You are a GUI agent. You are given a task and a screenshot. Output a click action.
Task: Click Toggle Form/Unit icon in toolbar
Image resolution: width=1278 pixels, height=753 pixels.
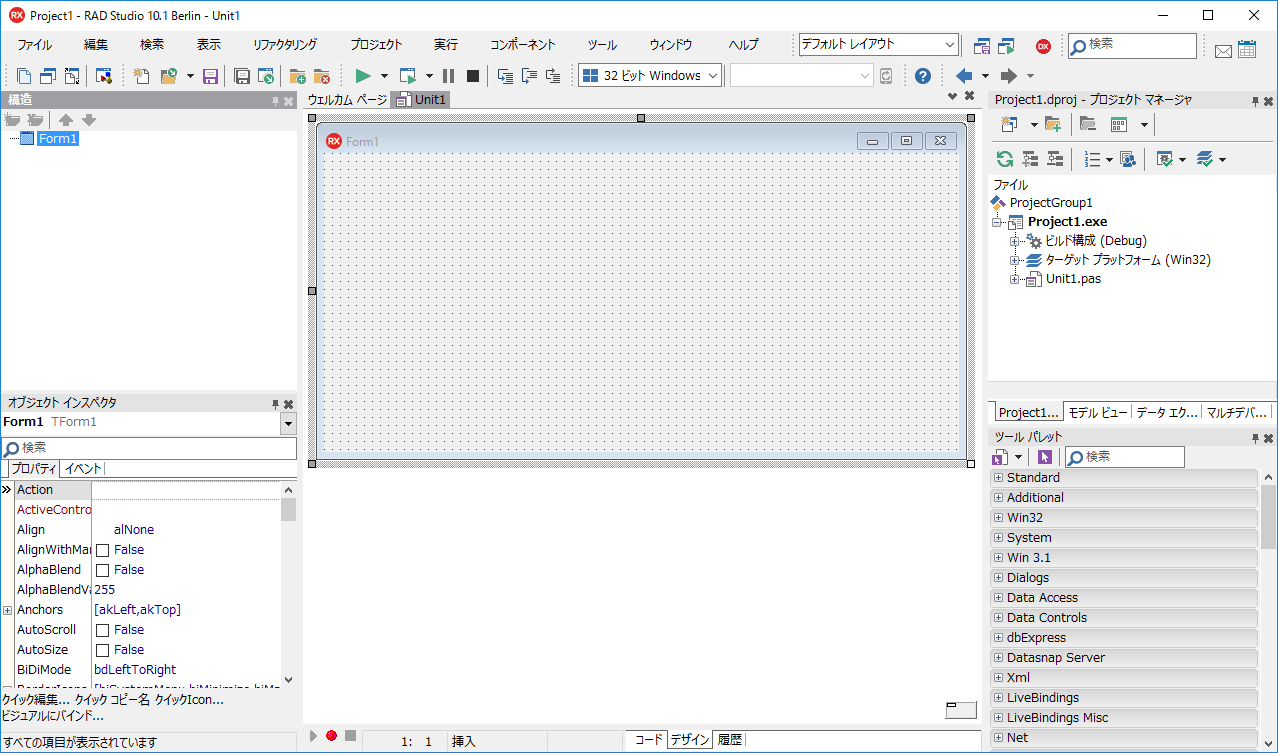point(72,76)
